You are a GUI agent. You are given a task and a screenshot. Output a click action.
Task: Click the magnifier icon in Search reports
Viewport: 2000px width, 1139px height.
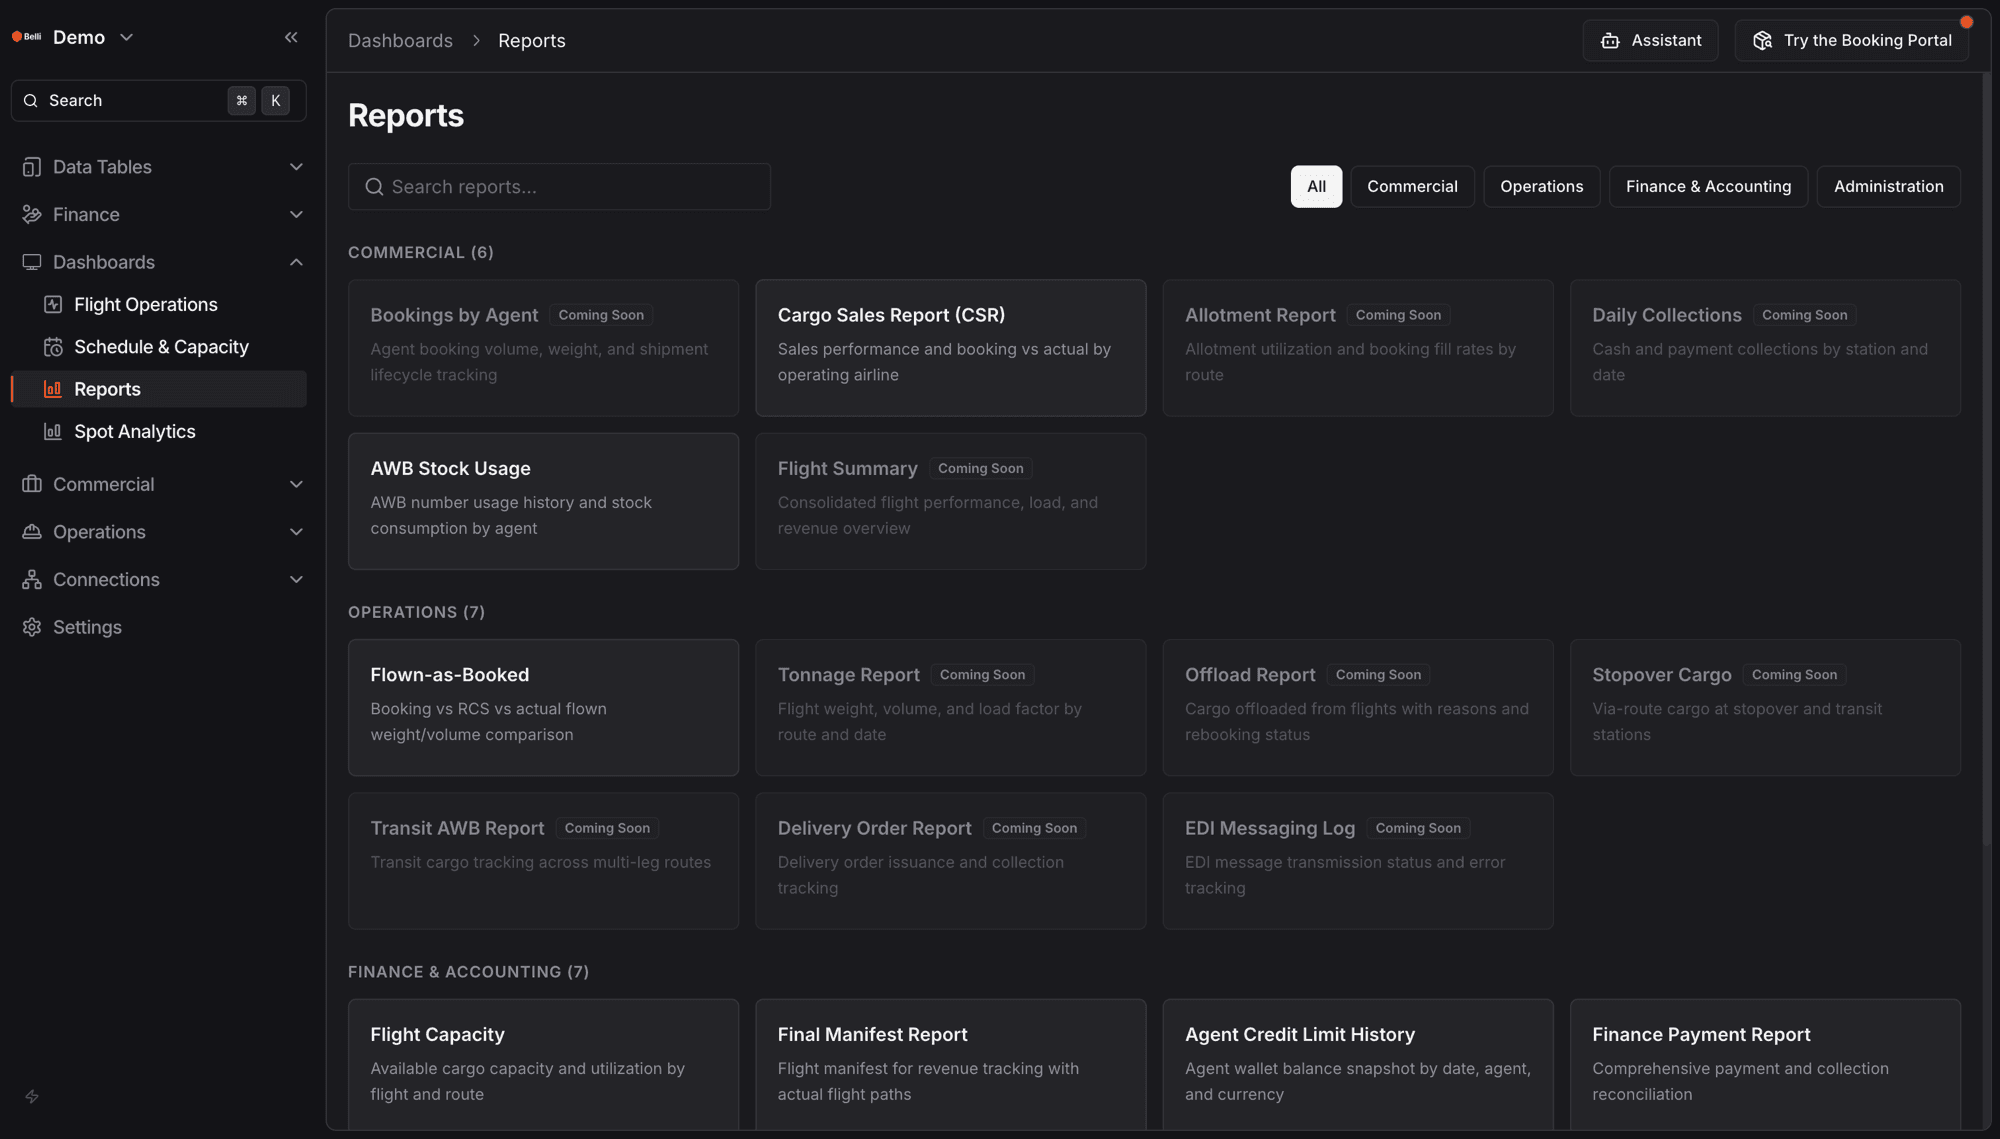(x=374, y=187)
